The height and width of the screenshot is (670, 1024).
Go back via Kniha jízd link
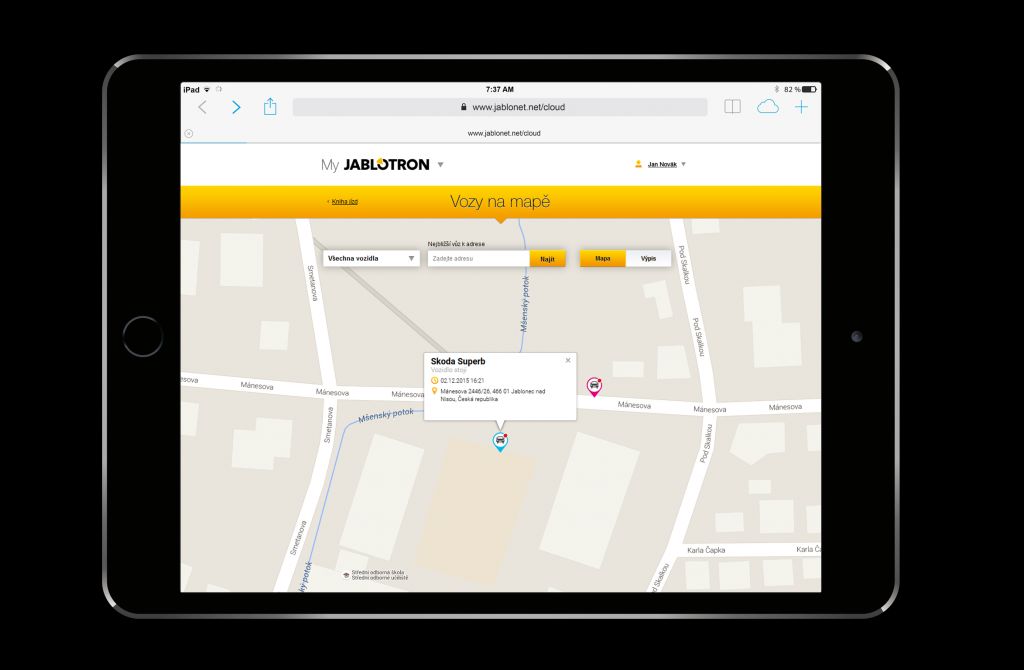click(x=343, y=202)
